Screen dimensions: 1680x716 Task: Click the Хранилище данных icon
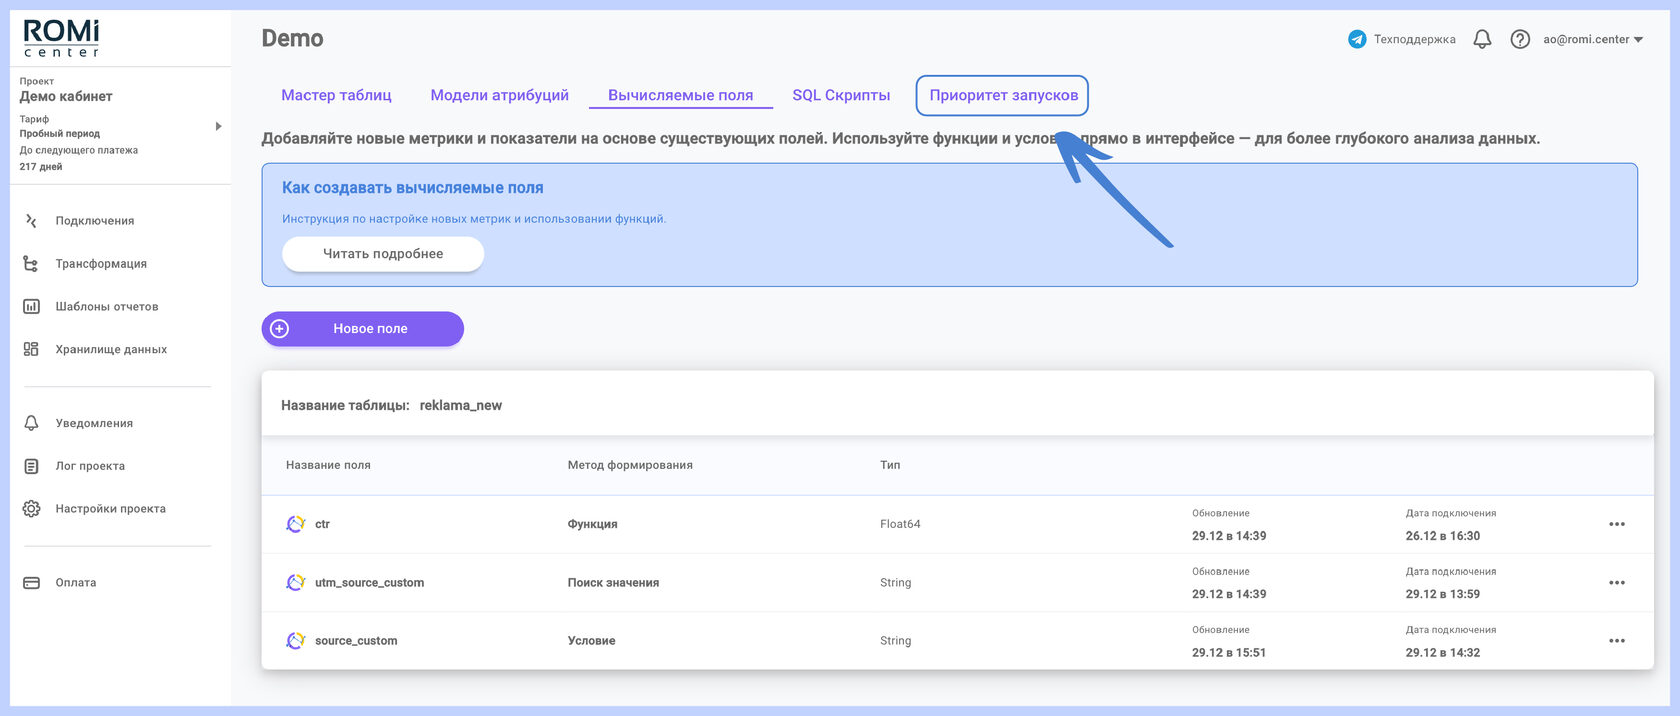point(31,349)
